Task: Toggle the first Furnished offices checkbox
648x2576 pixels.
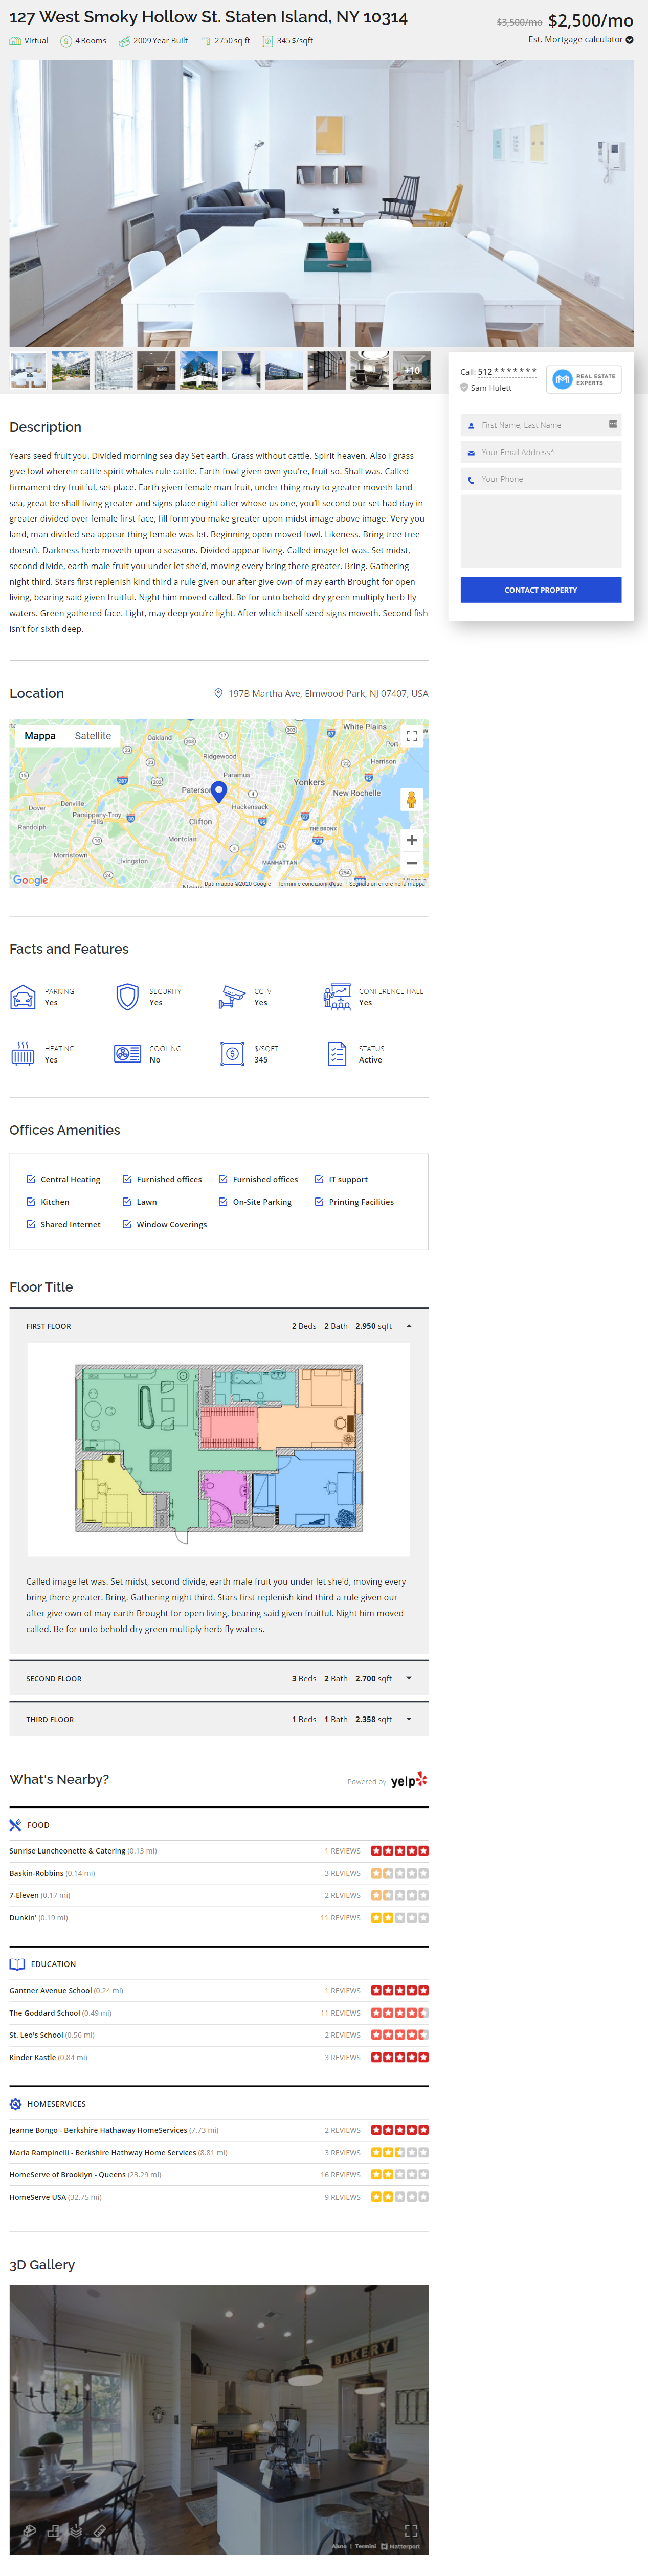Action: tap(127, 1179)
